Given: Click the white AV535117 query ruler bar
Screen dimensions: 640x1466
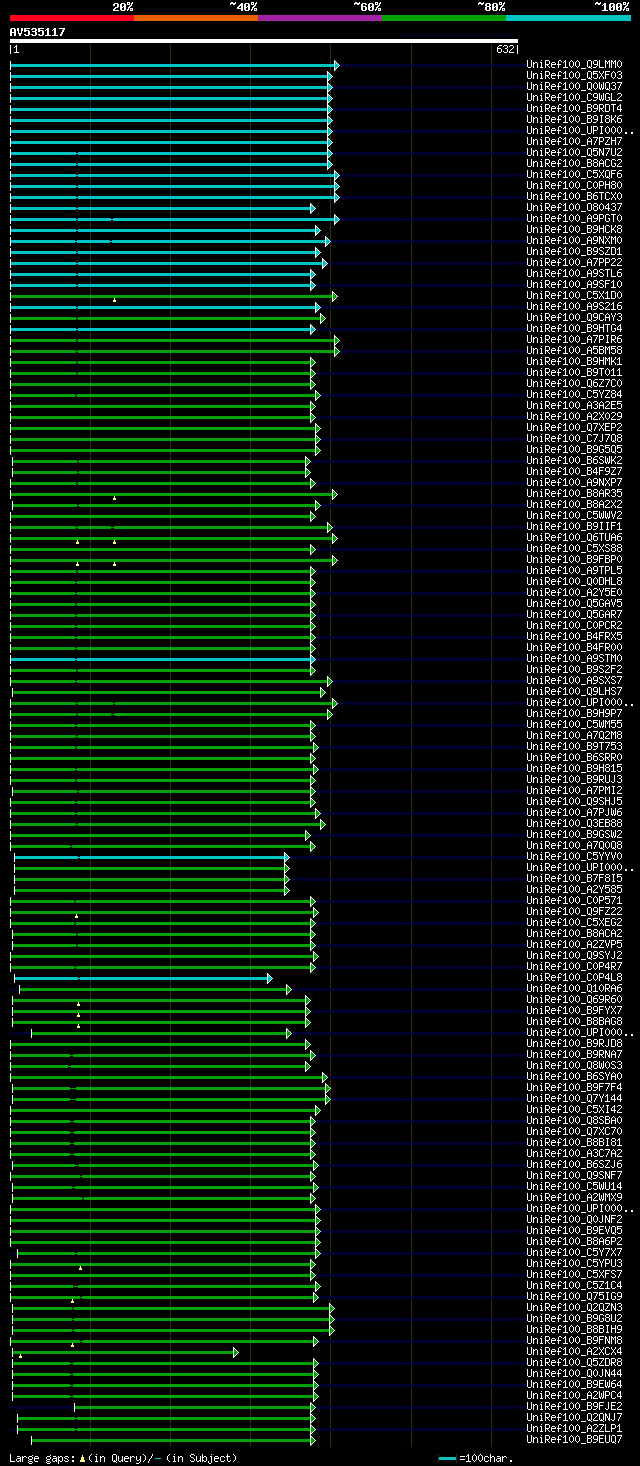Looking at the screenshot, I should [264, 41].
